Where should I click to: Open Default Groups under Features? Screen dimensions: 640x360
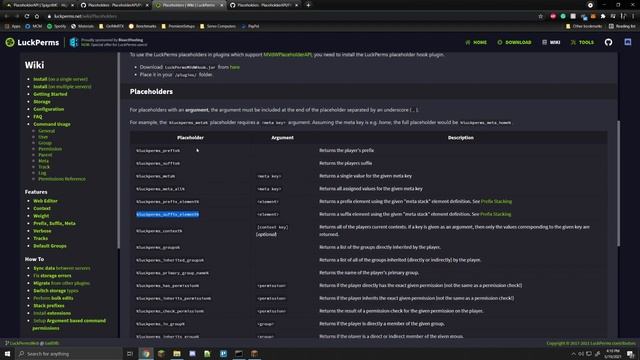50,246
